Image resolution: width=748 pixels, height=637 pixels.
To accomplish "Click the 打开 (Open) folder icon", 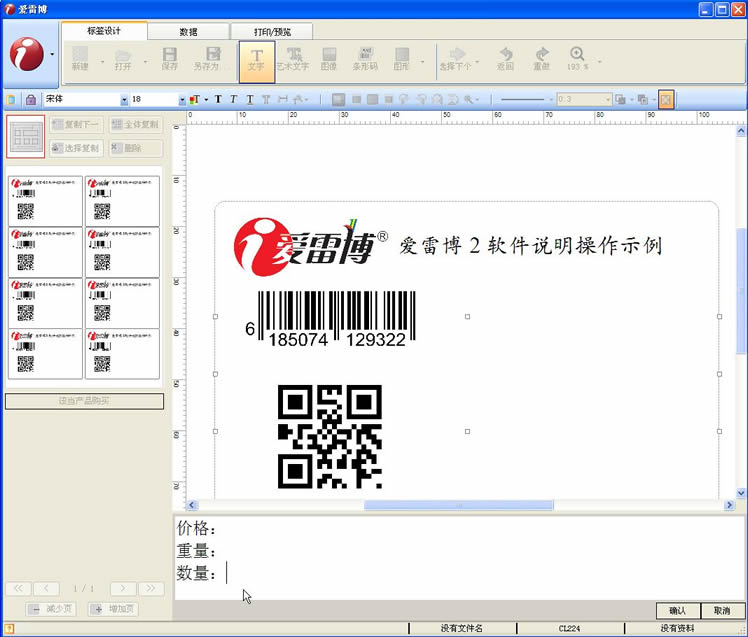I will [x=123, y=59].
